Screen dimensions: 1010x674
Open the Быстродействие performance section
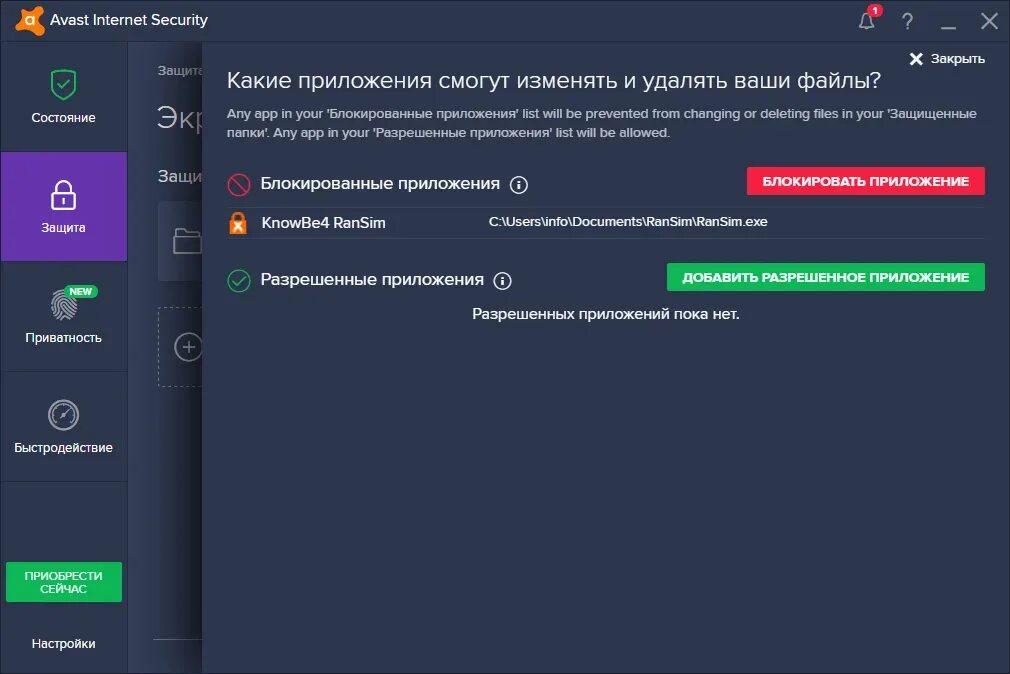[x=63, y=426]
